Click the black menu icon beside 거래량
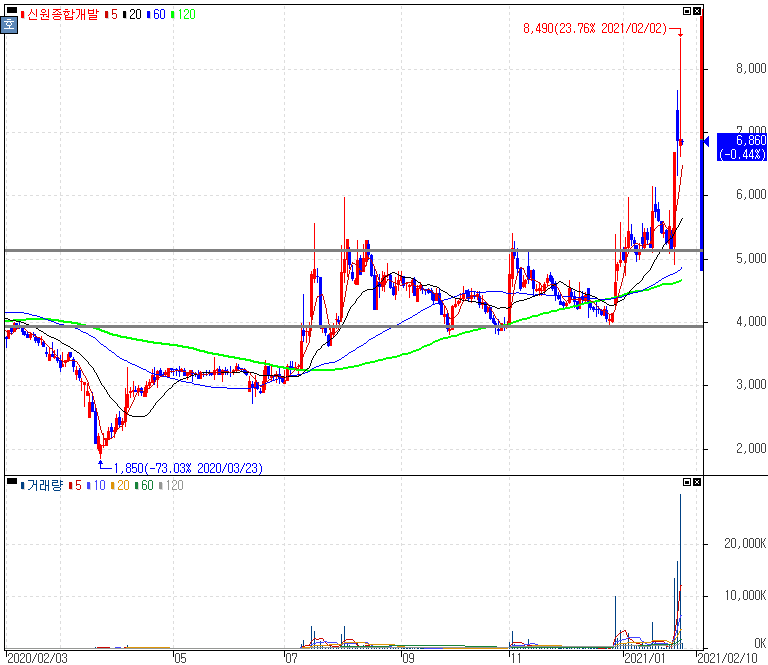Image resolution: width=768 pixels, height=665 pixels. [x=12, y=481]
